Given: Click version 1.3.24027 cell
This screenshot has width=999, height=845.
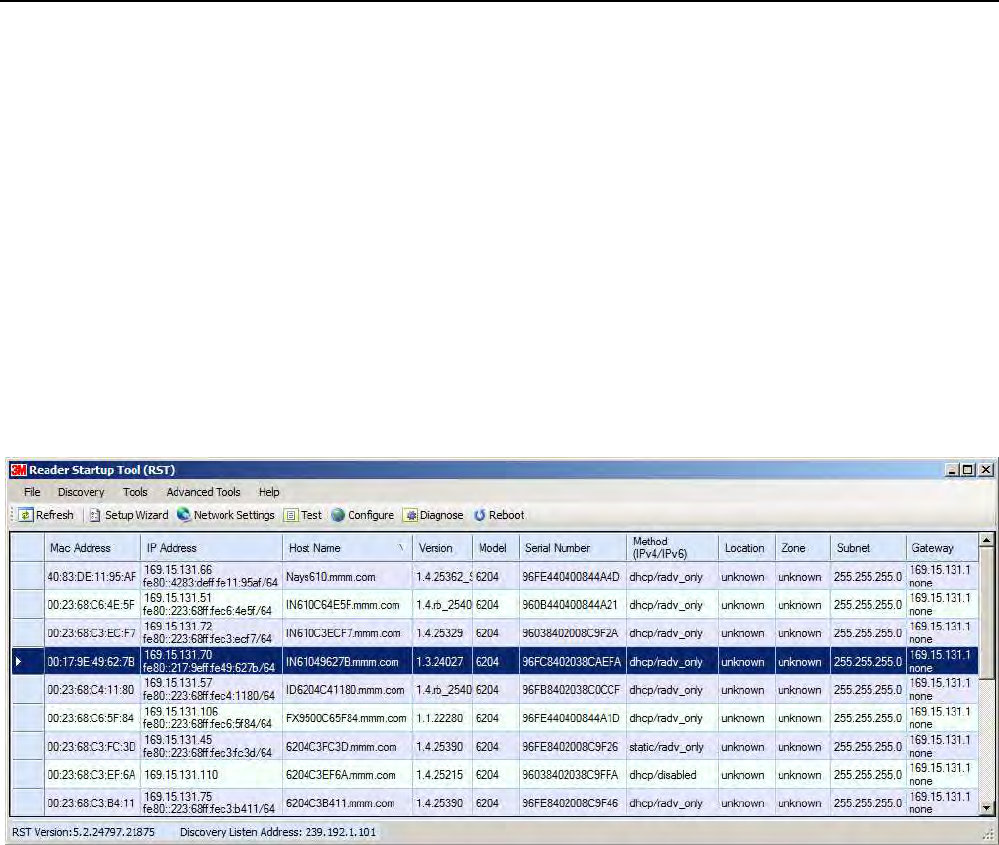Looking at the screenshot, I should point(440,661).
